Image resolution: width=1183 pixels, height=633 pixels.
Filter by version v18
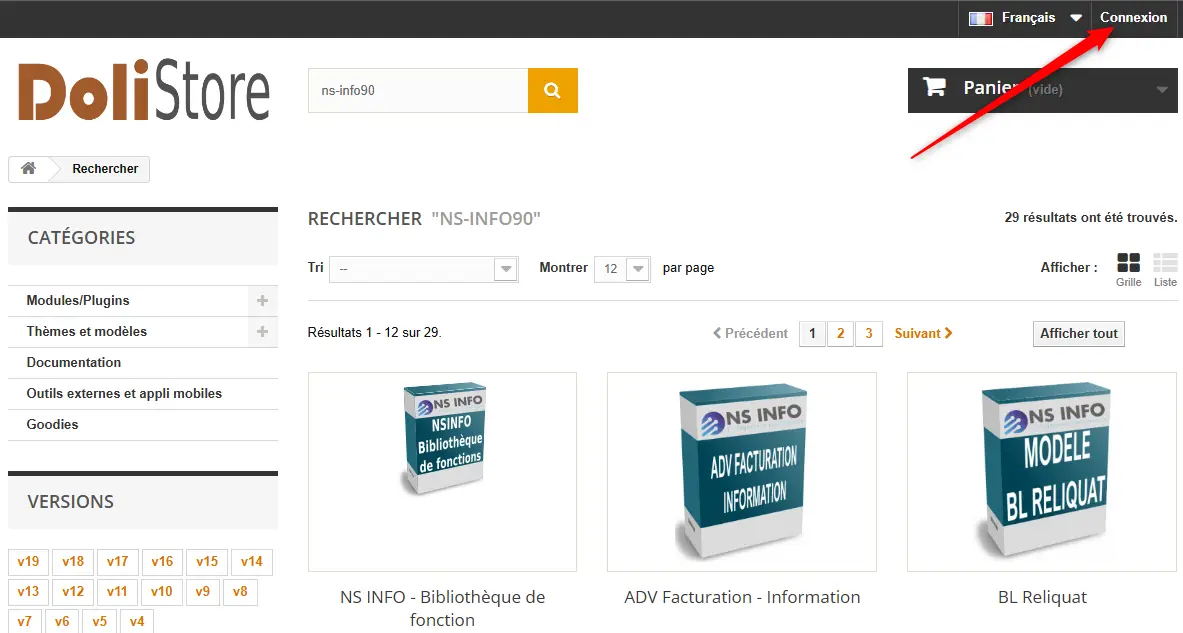73,561
